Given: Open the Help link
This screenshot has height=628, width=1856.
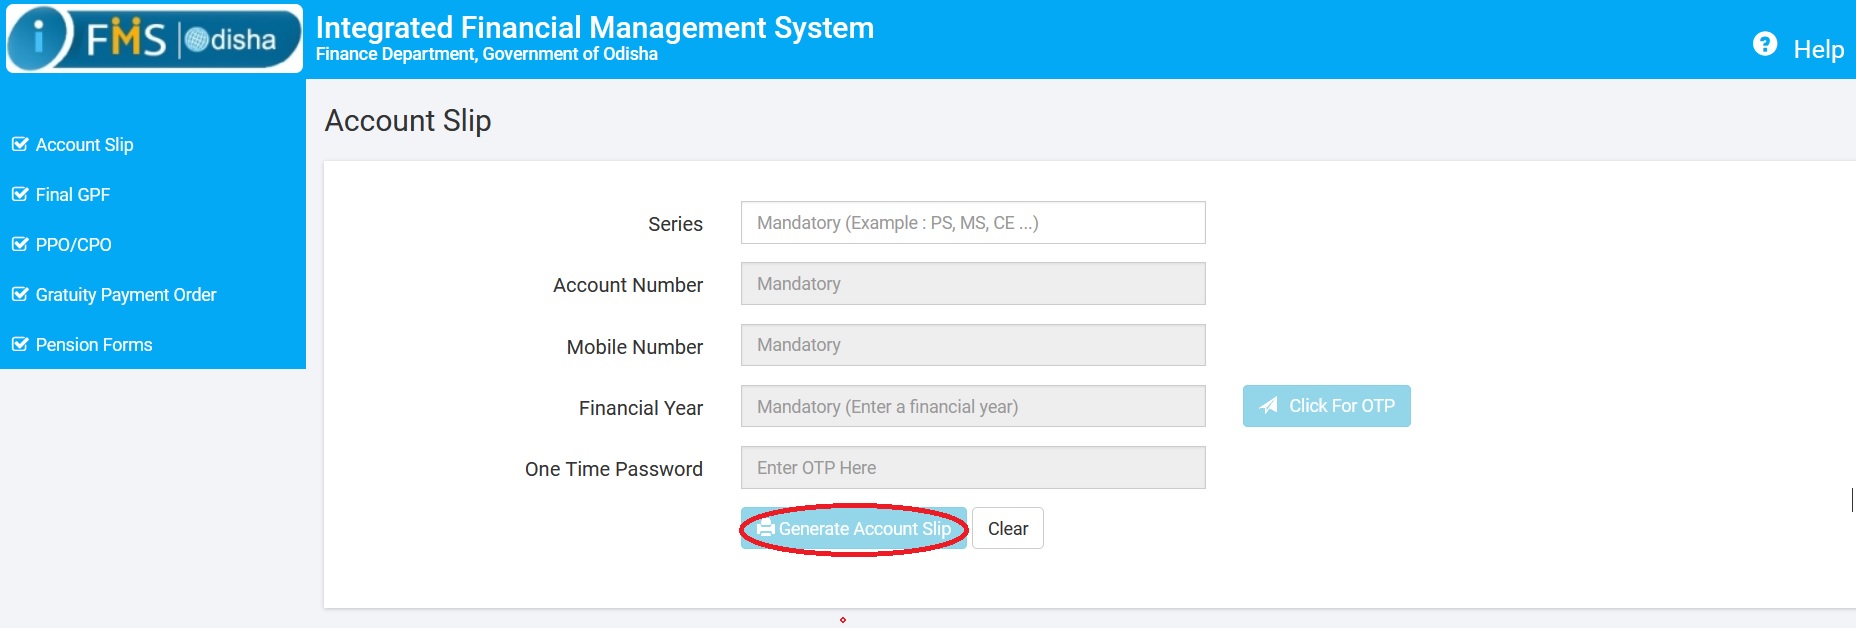Looking at the screenshot, I should point(1818,49).
